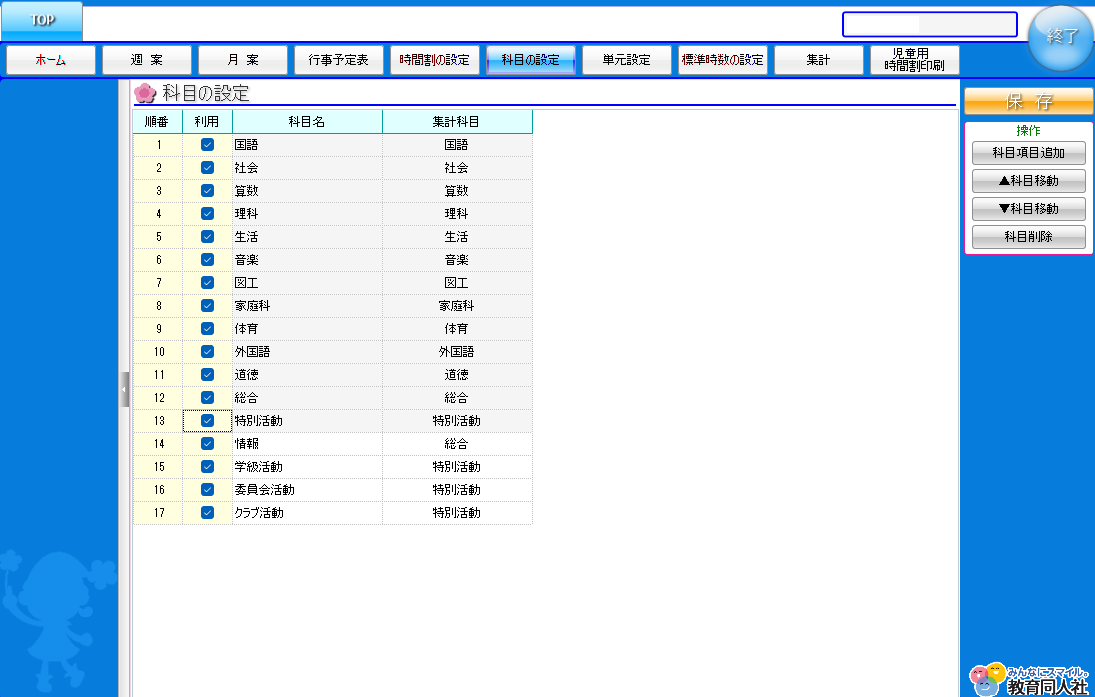The image size is (1095, 697).
Task: Toggle the 利用 checkbox for 外国語
Action: click(207, 352)
